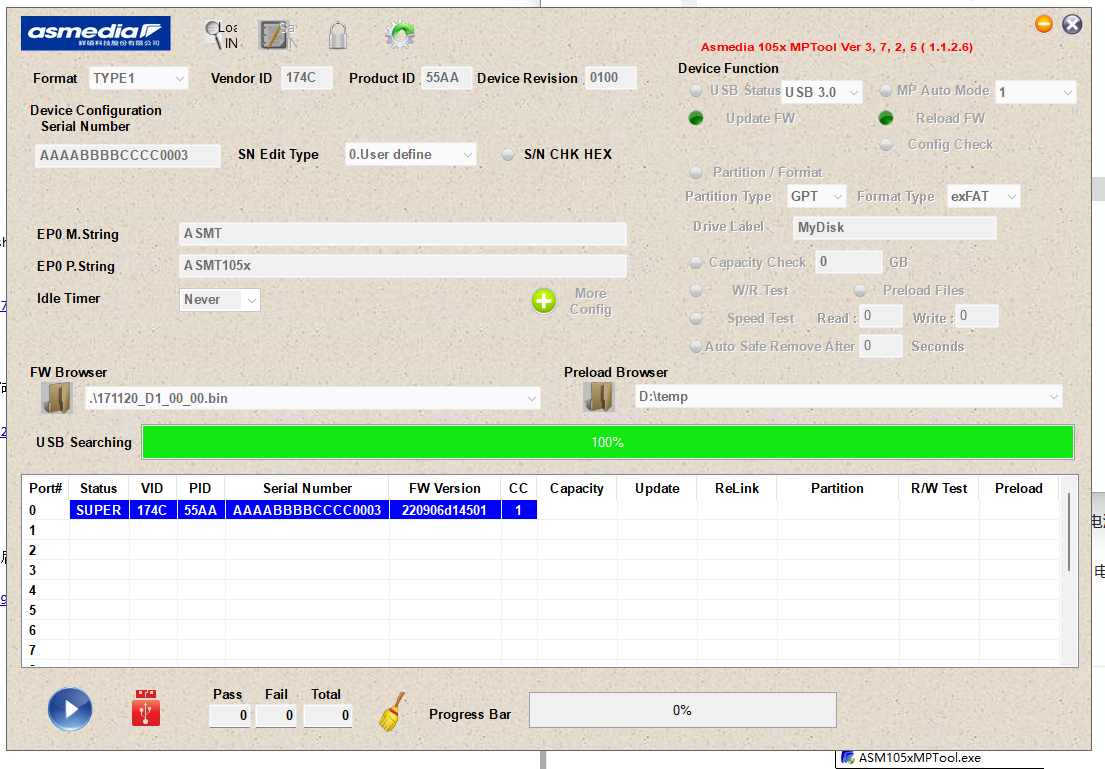Click the Vendor ID field 174C
Image resolution: width=1105 pixels, height=769 pixels.
(307, 78)
